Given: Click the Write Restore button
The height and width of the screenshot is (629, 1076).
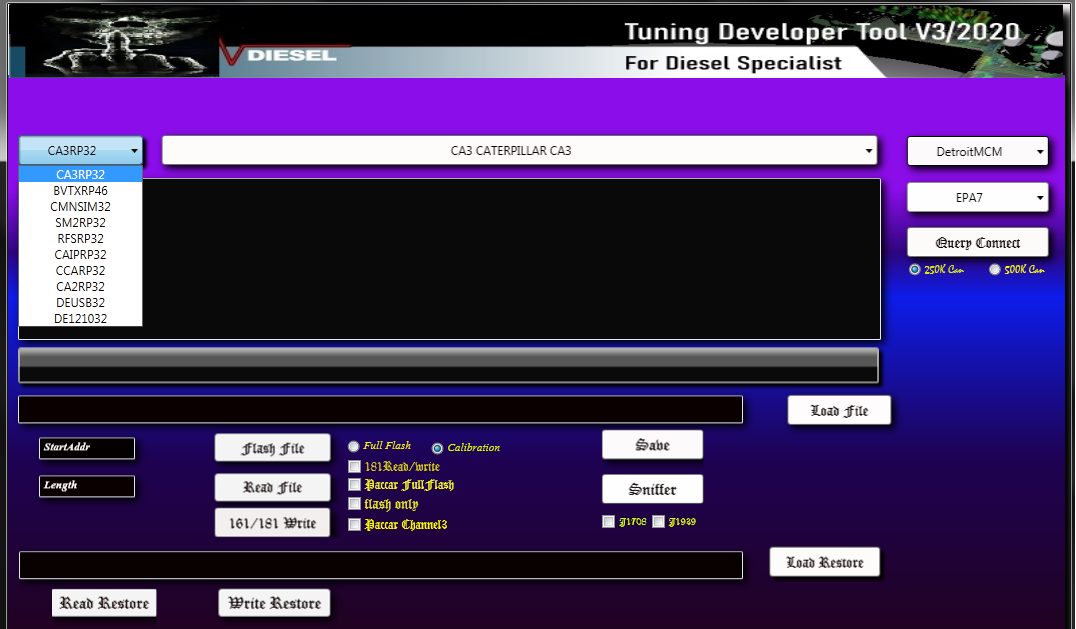Looking at the screenshot, I should (x=274, y=603).
